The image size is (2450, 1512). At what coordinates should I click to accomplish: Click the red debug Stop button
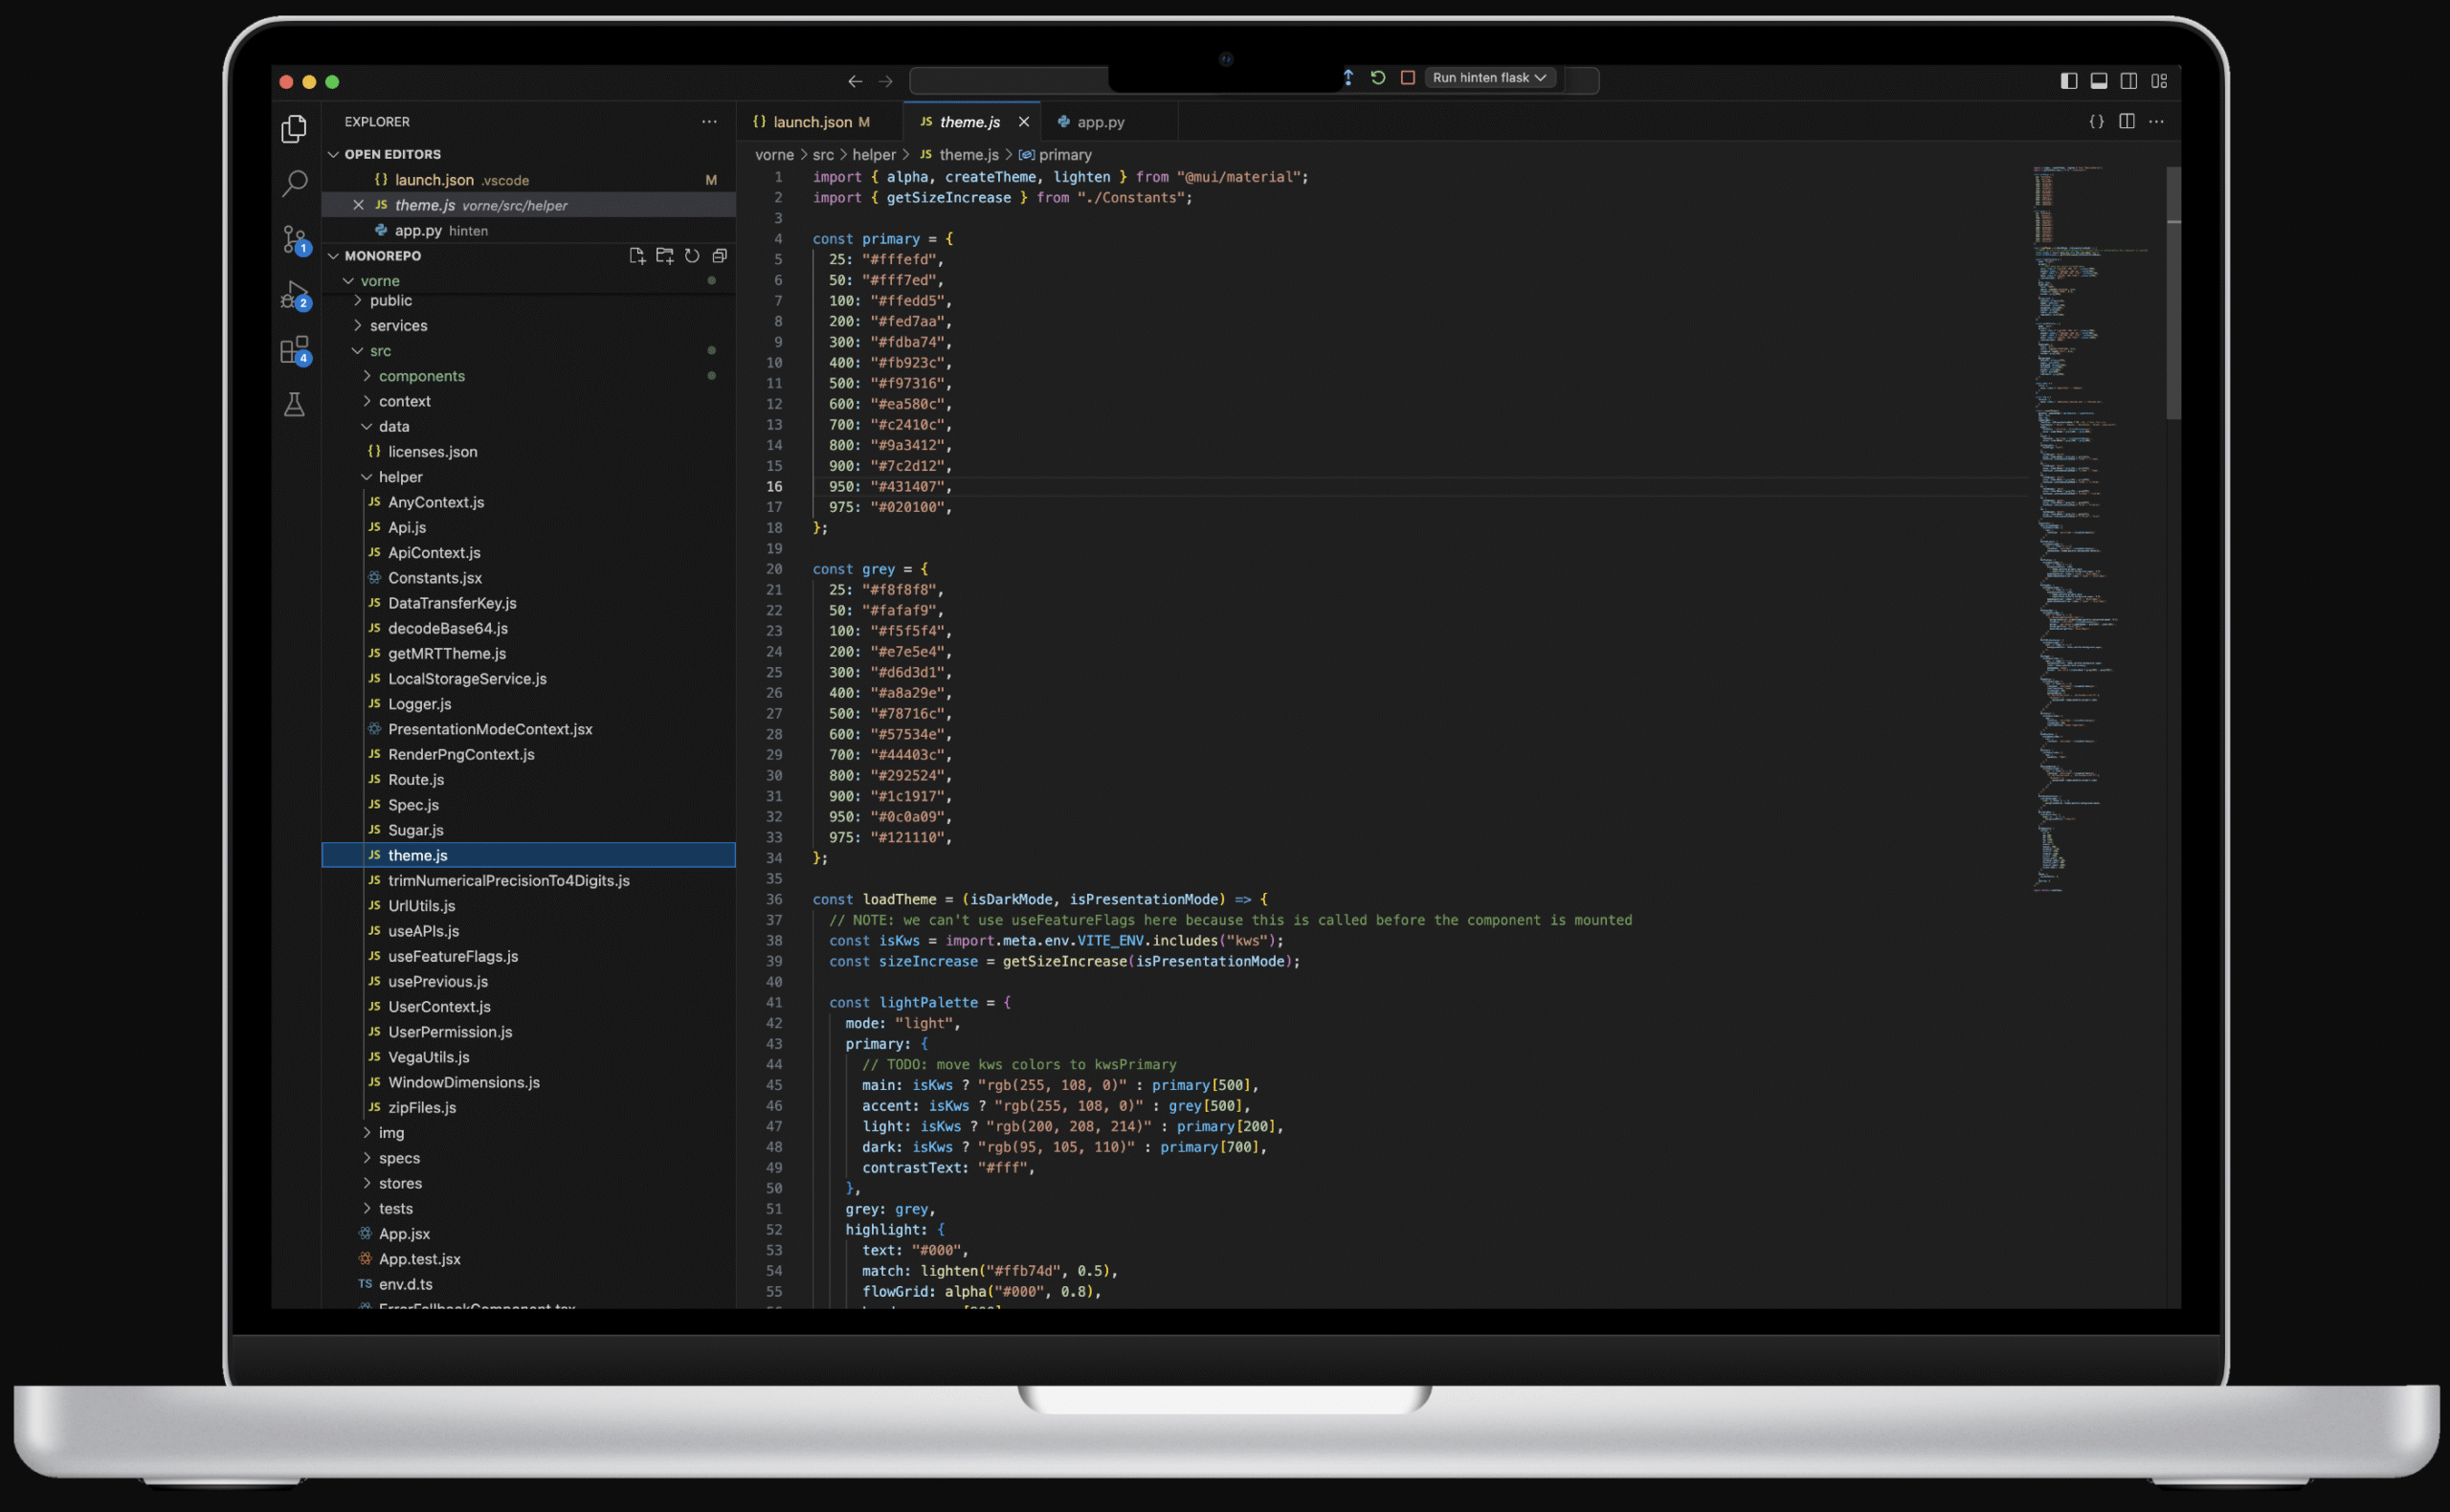[1407, 78]
